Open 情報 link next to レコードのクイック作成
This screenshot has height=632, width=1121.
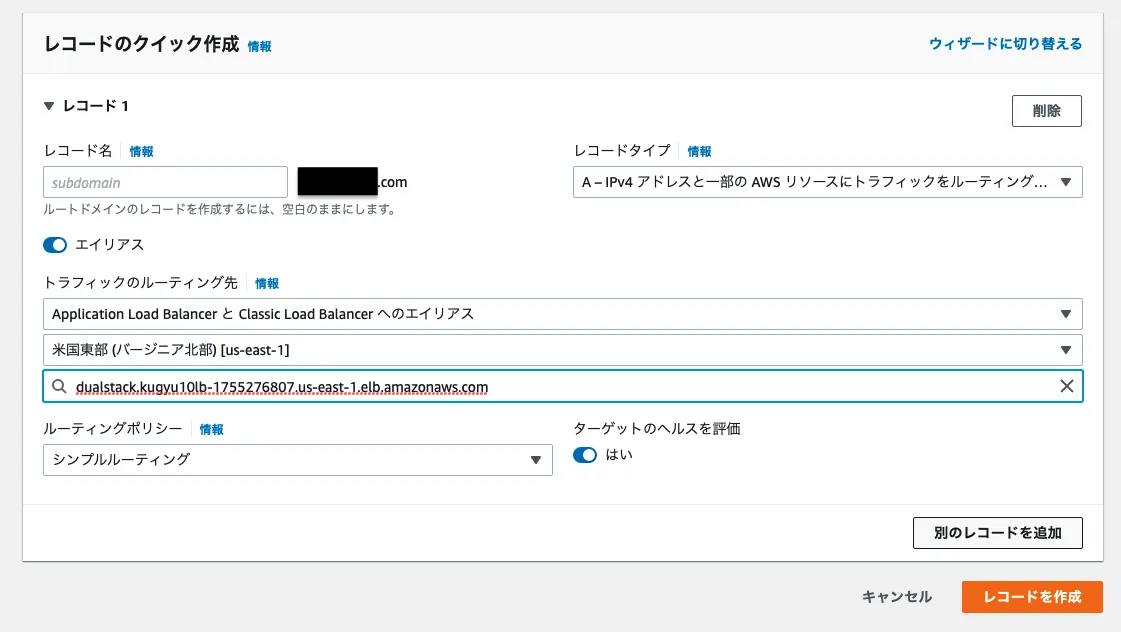point(260,46)
